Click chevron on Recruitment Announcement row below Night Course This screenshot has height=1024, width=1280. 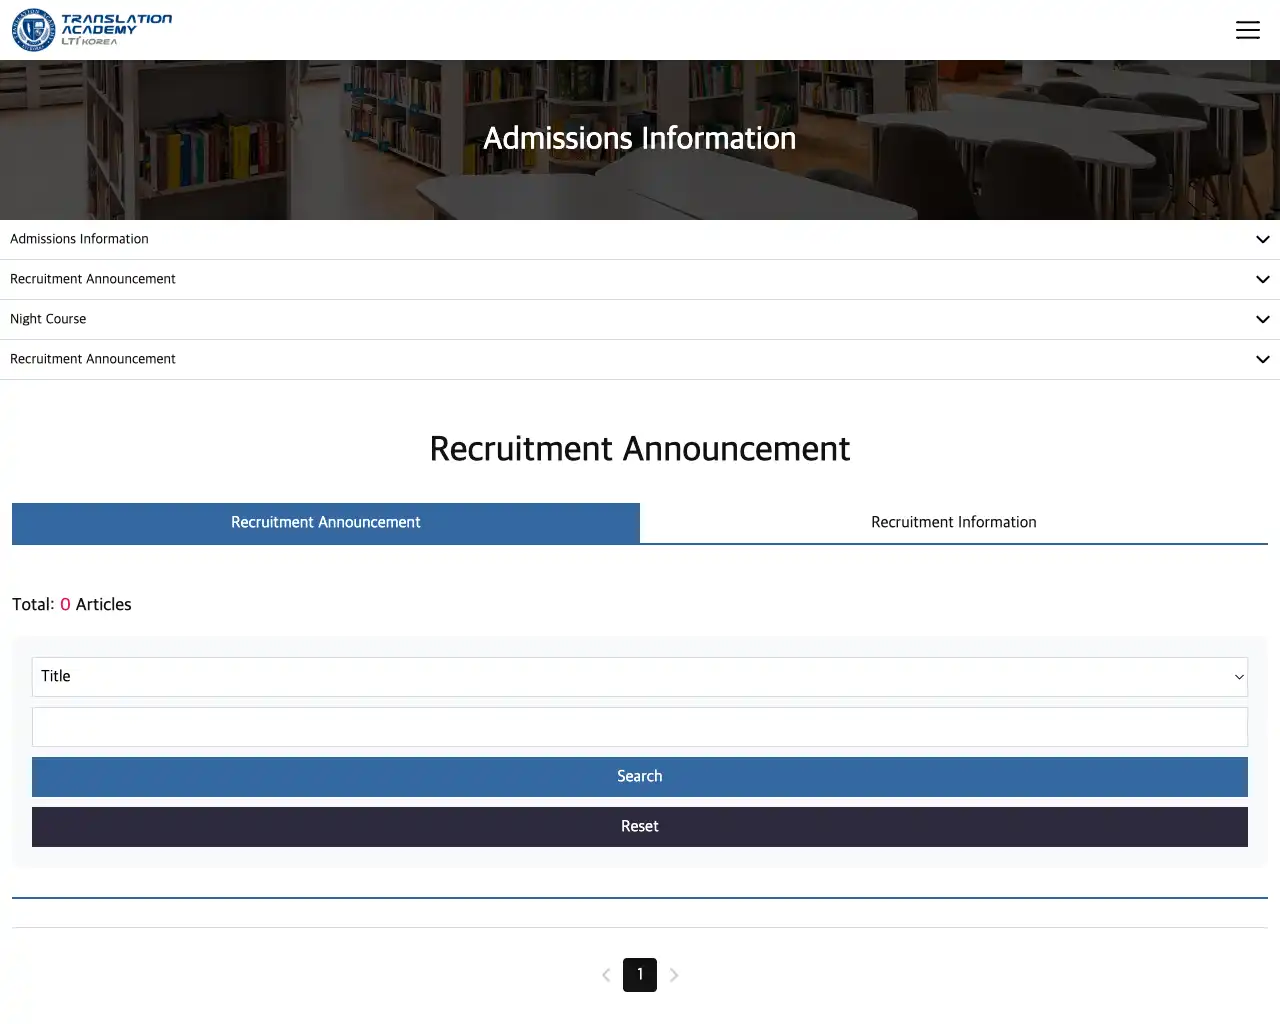[1262, 360]
